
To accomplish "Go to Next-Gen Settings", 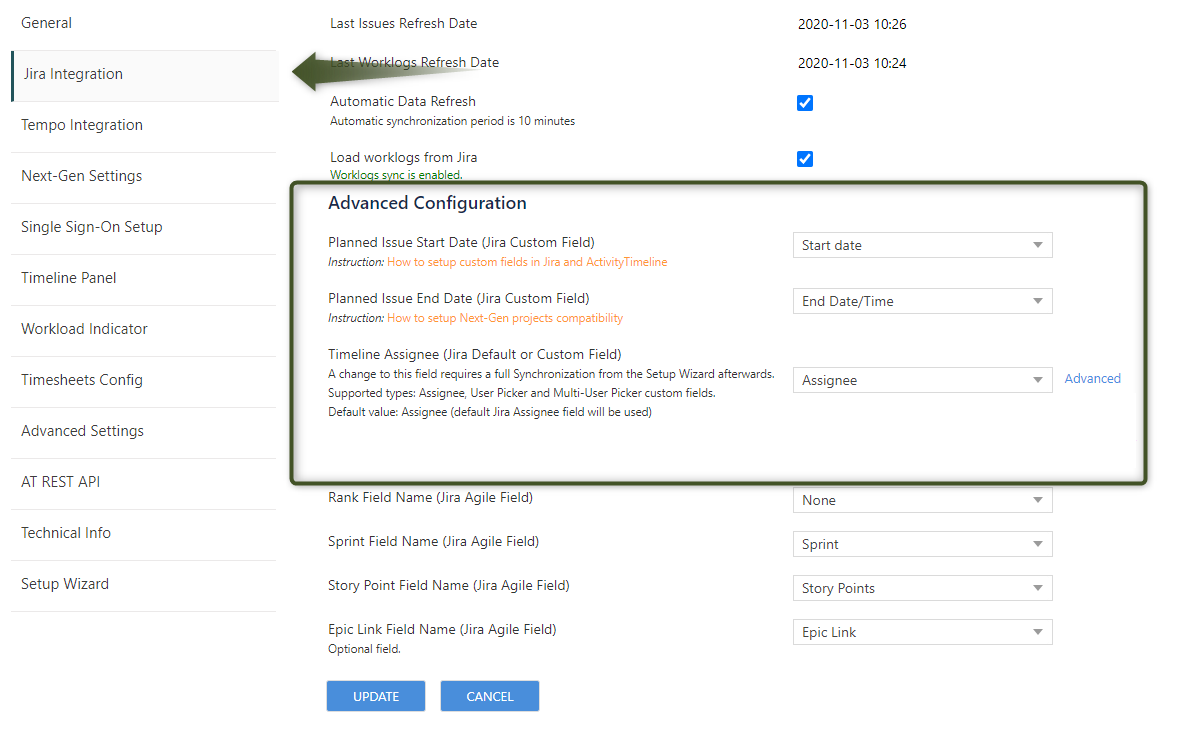I will (x=82, y=176).
